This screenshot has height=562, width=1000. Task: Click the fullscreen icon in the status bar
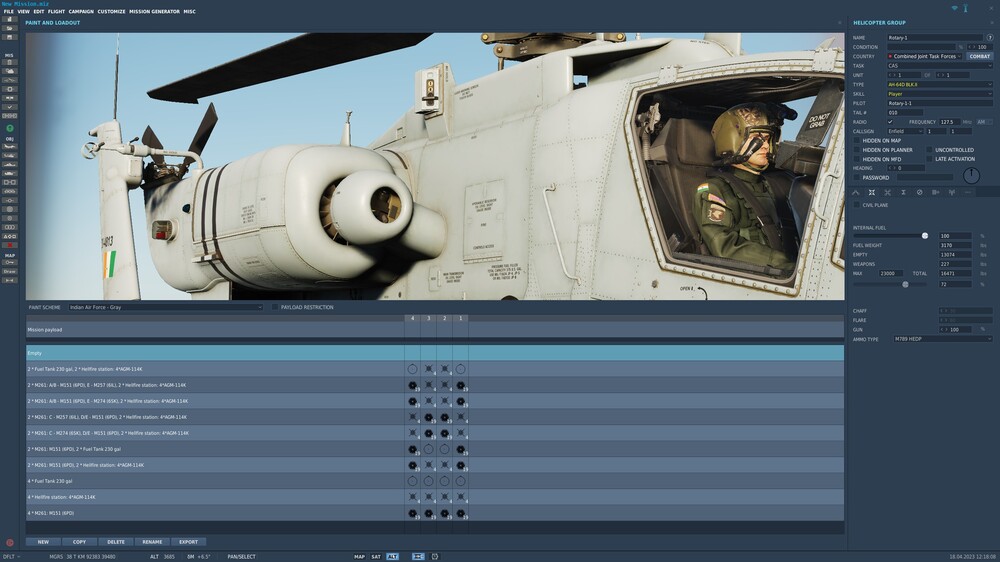pos(435,557)
